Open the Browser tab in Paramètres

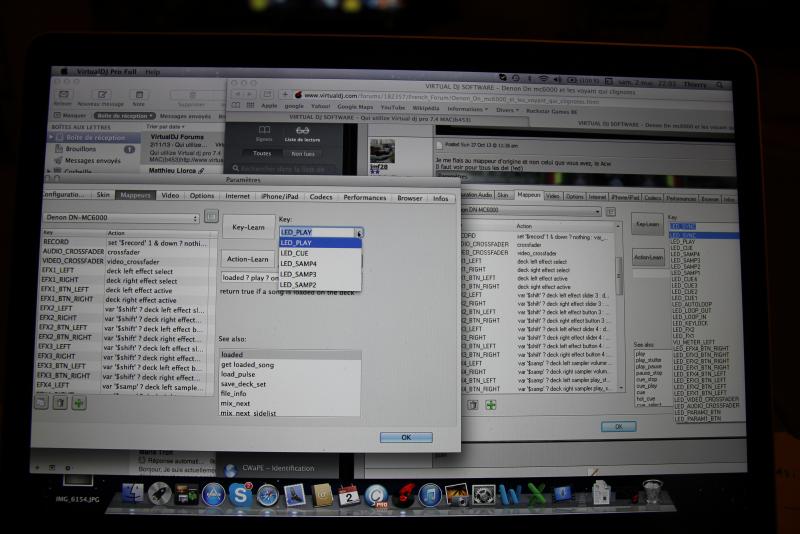tap(410, 198)
